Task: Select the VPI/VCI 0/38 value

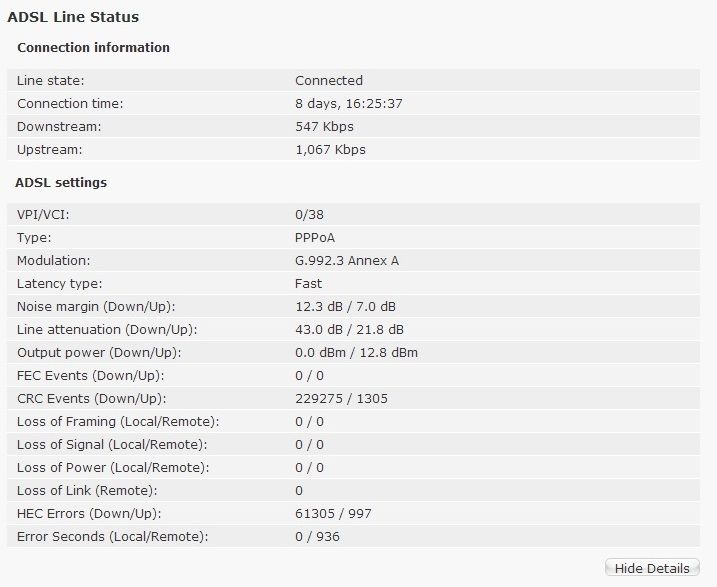Action: point(309,214)
